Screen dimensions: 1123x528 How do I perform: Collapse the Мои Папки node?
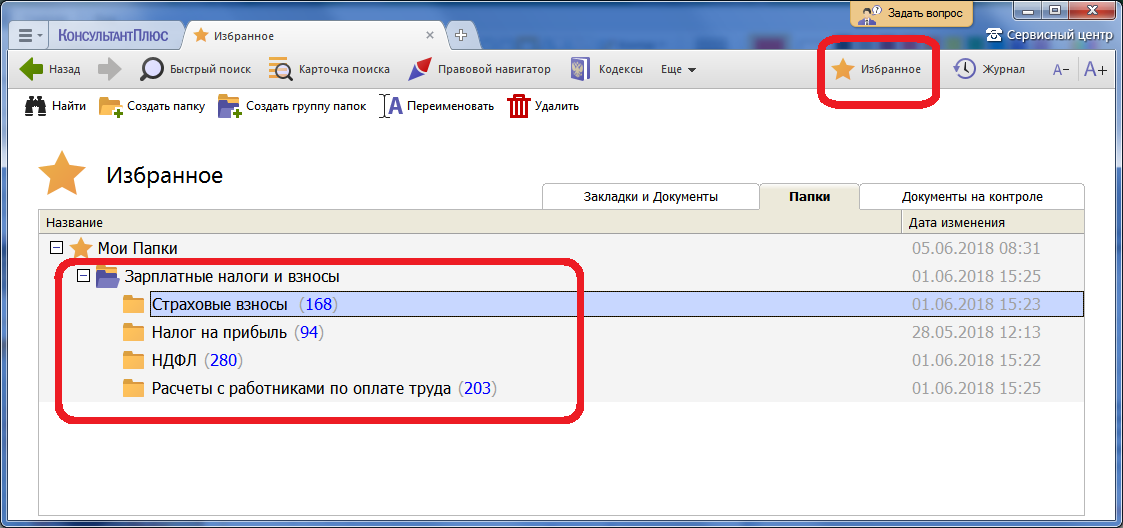tap(56, 248)
